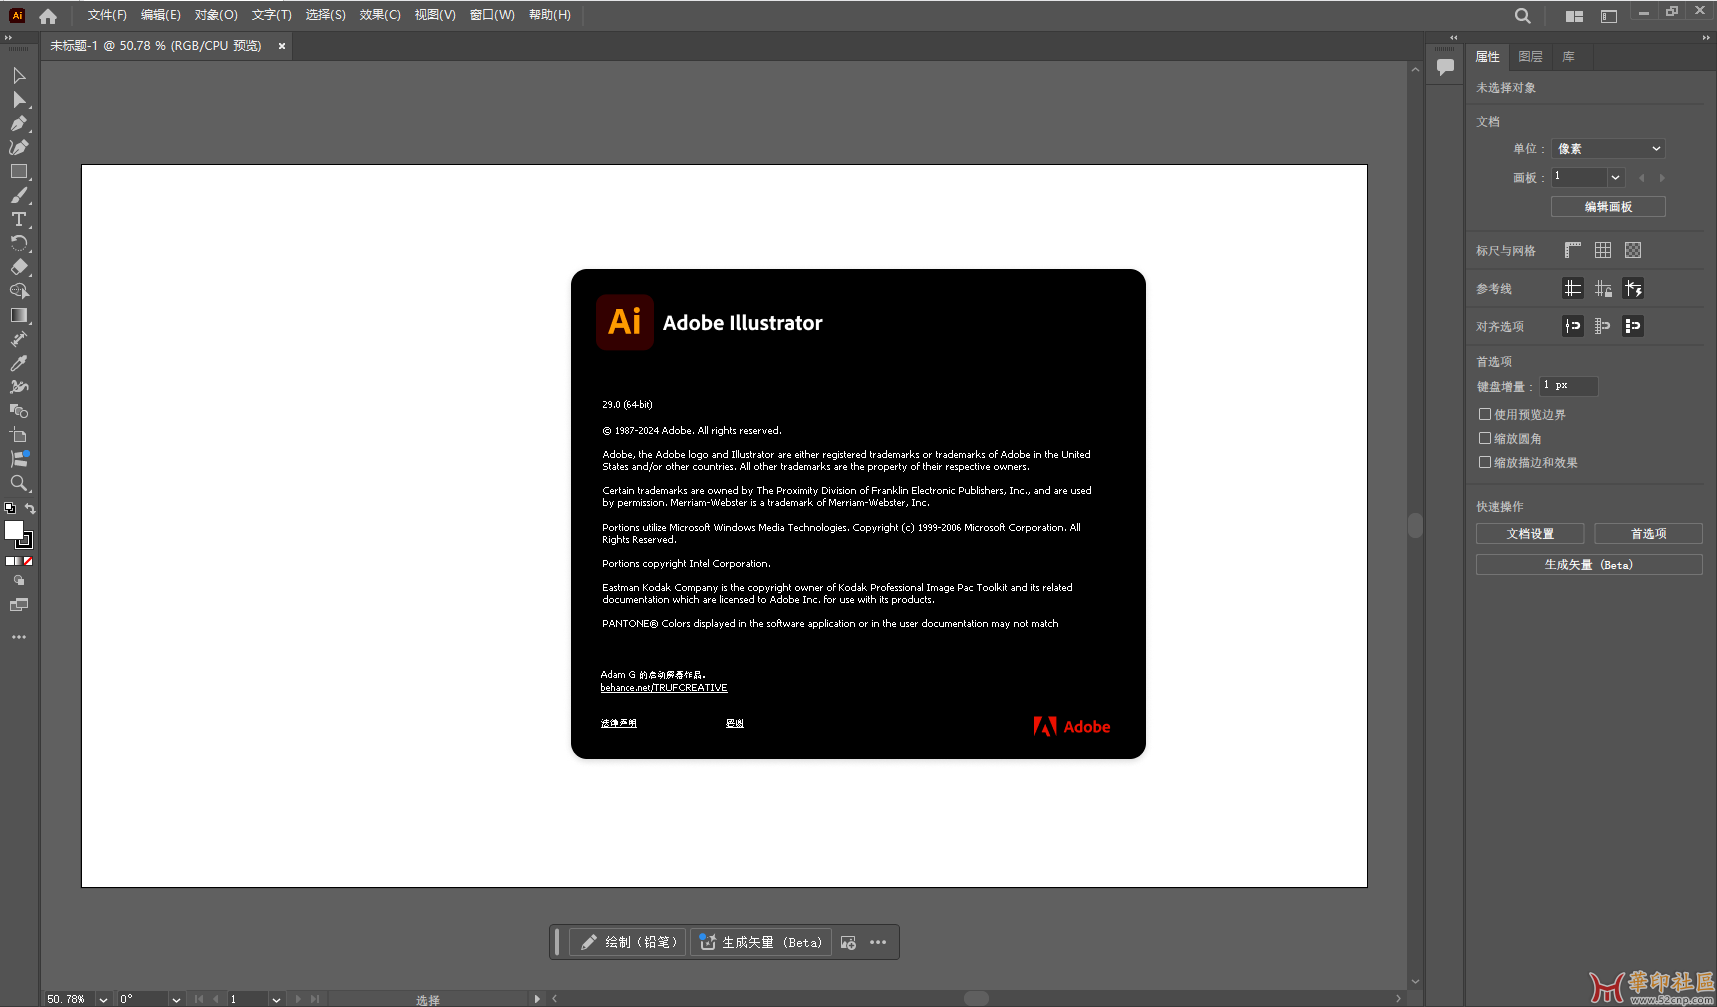1717x1007 pixels.
Task: Select the None color mode swatch
Action: (x=28, y=561)
